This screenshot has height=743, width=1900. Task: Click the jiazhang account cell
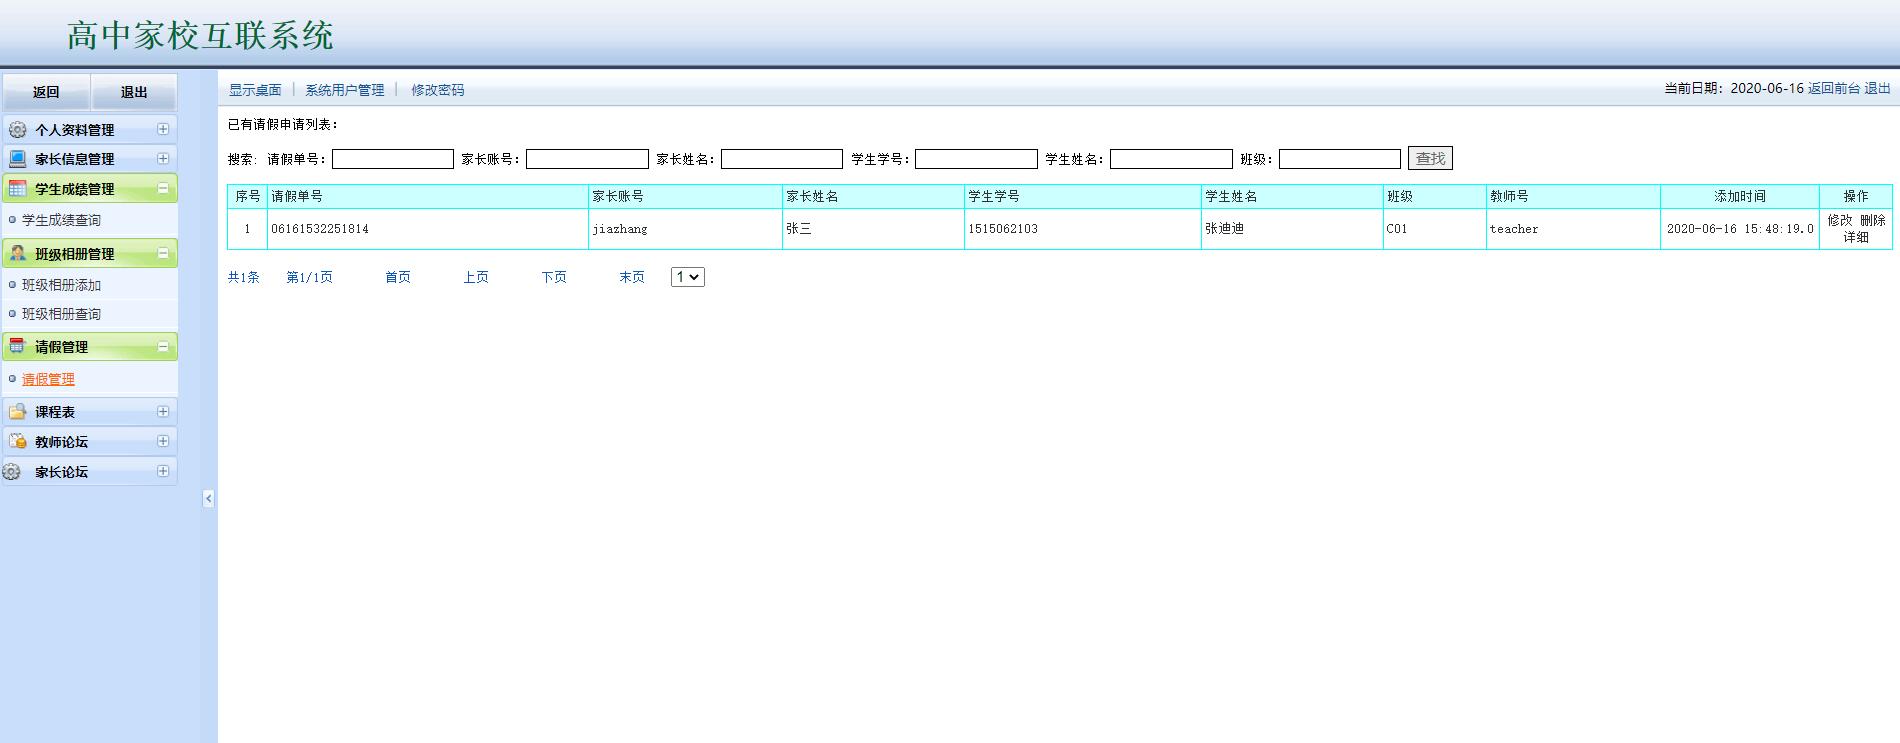tap(685, 229)
